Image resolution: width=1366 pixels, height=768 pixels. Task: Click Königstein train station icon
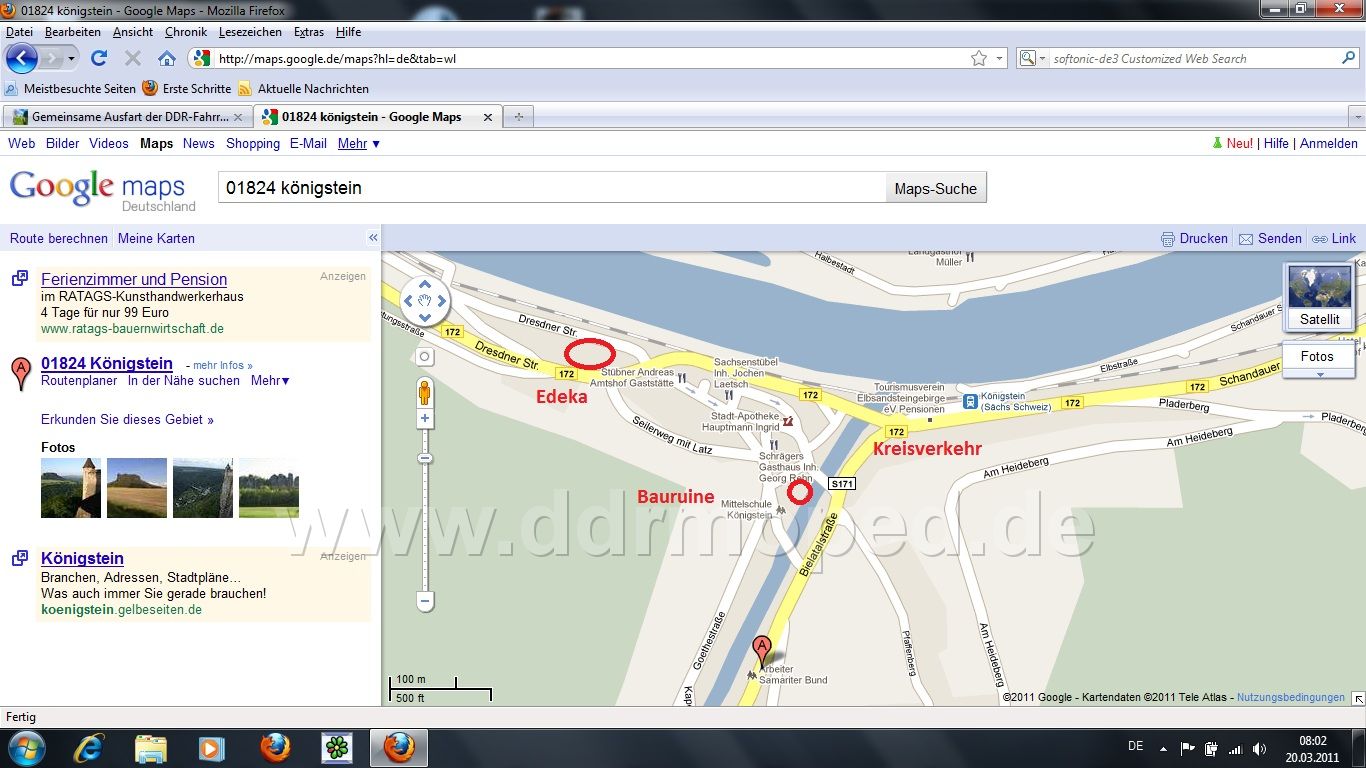(969, 400)
